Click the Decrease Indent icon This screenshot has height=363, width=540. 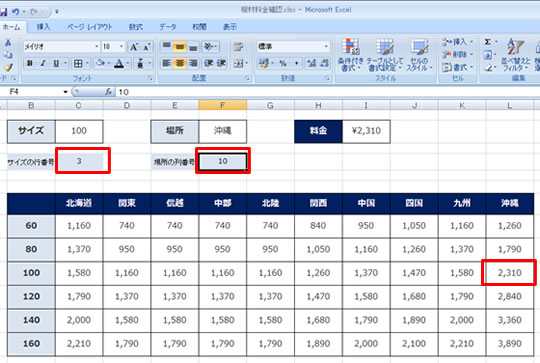coord(209,63)
